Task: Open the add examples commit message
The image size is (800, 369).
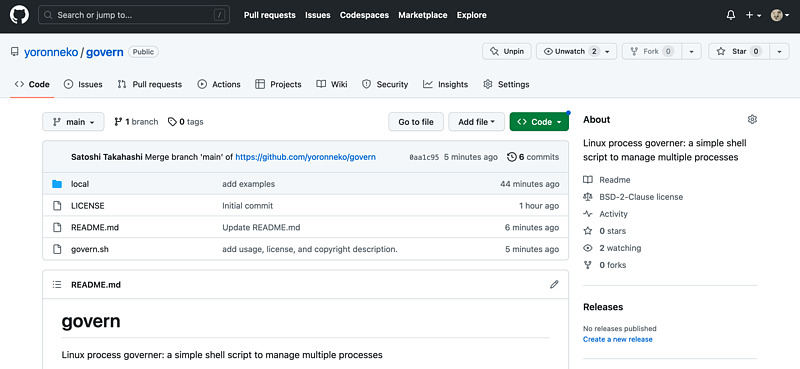Action: click(248, 184)
